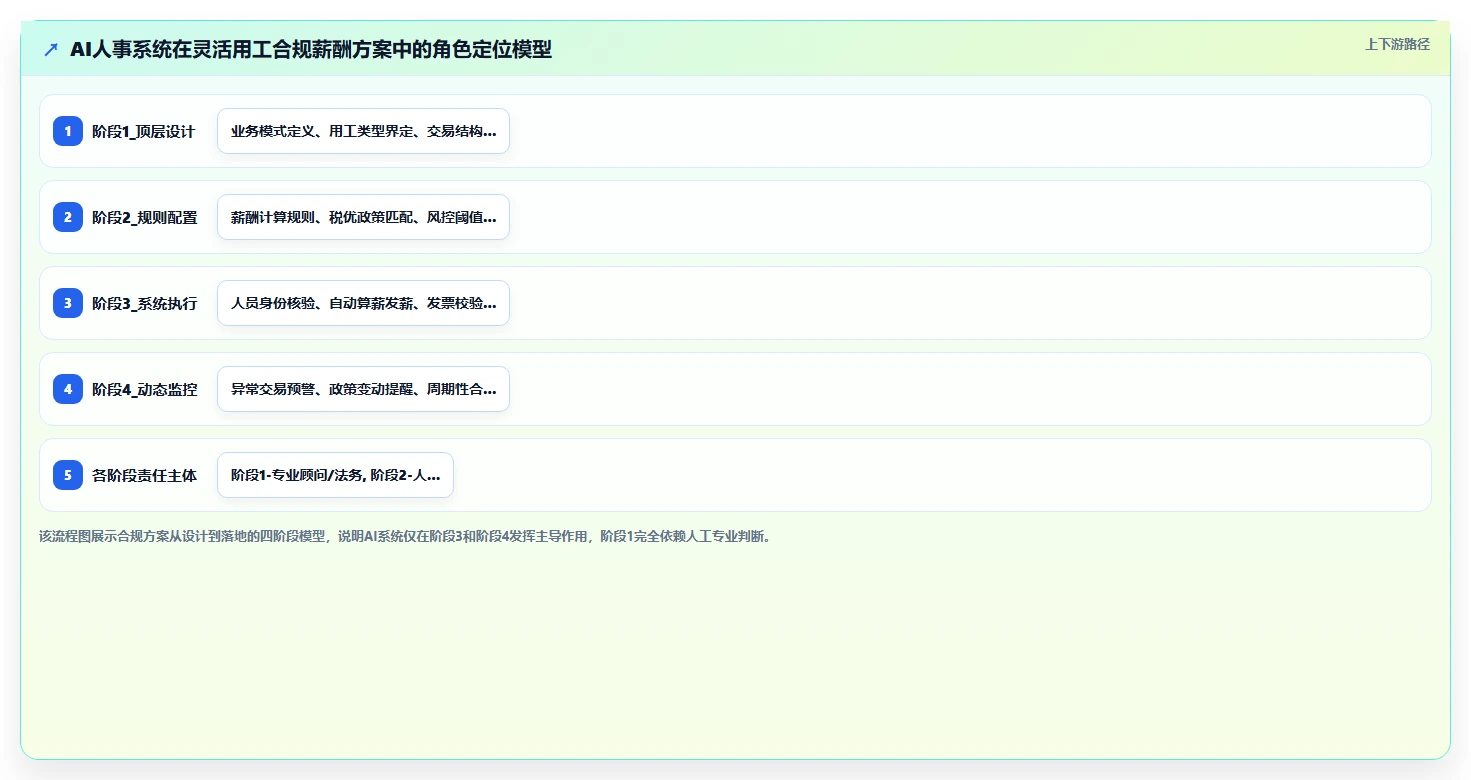This screenshot has height=780, width=1471.
Task: Click the 阶段4_动态监控 label
Action: [145, 389]
